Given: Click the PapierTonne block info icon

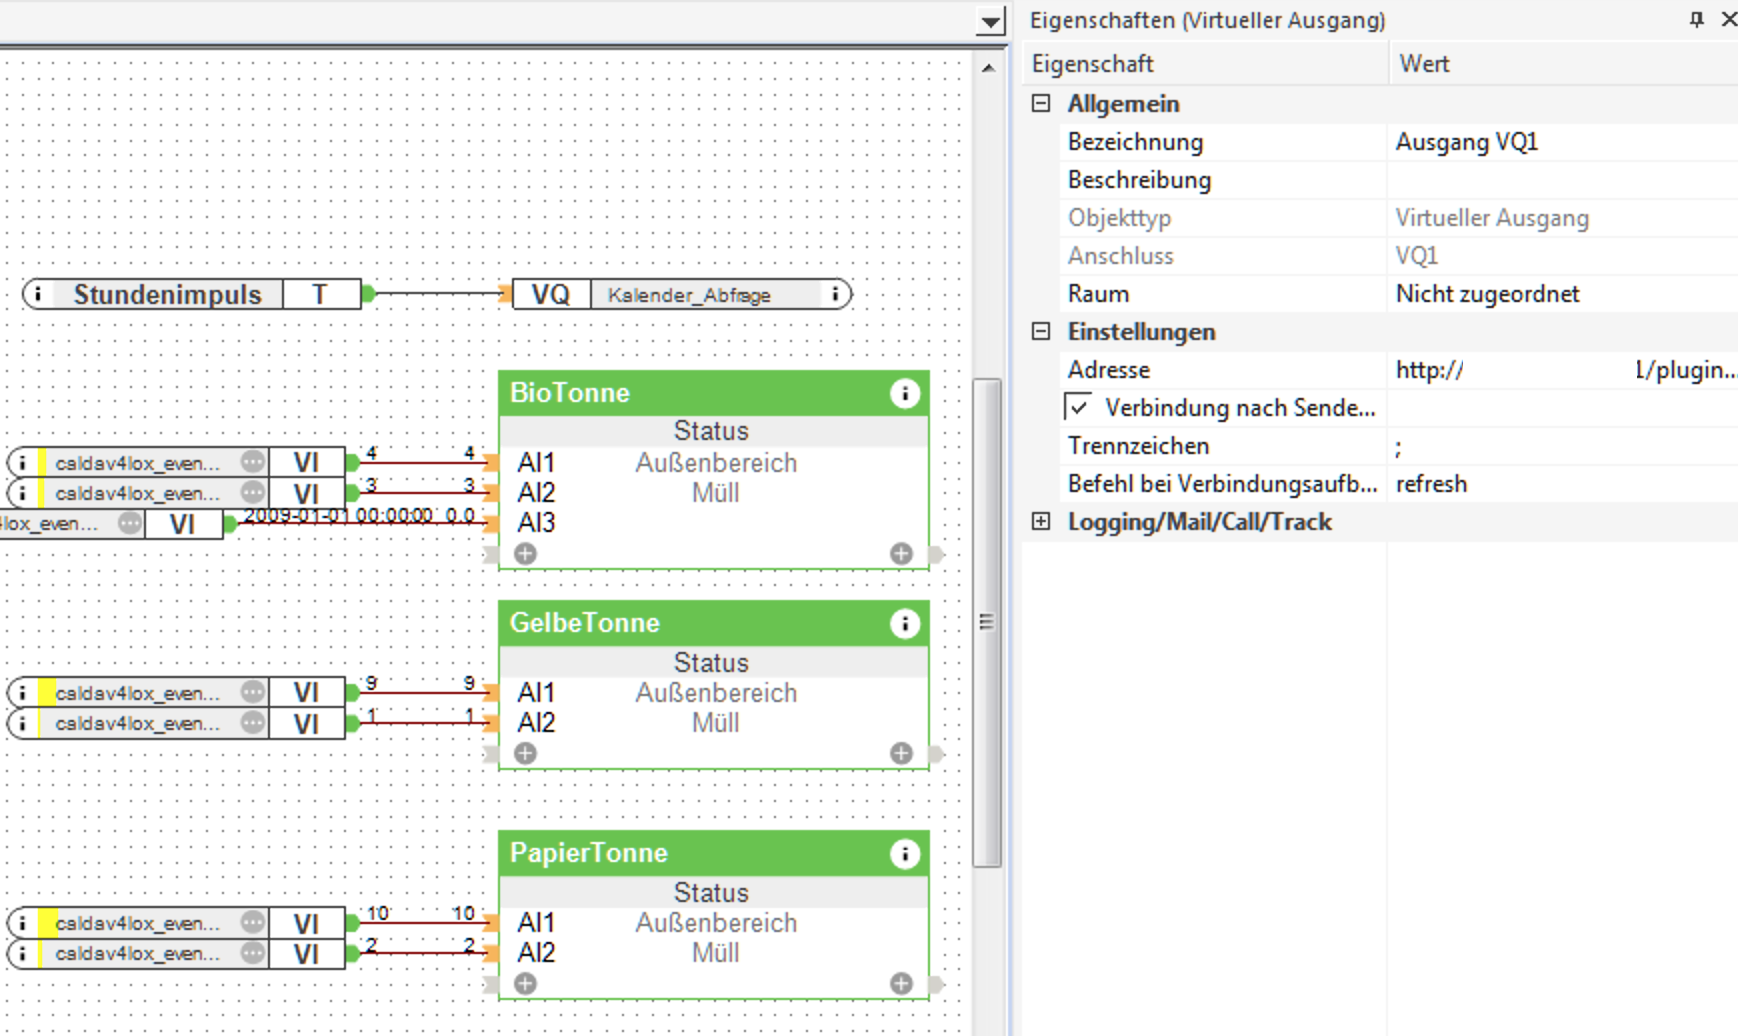Looking at the screenshot, I should 904,854.
